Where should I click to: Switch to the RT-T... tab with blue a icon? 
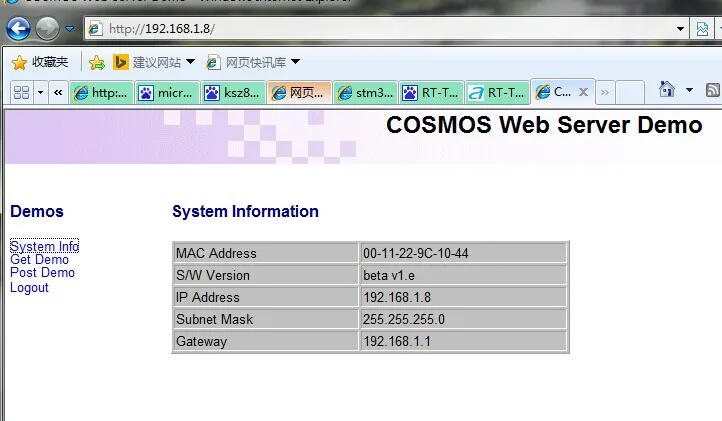497,93
